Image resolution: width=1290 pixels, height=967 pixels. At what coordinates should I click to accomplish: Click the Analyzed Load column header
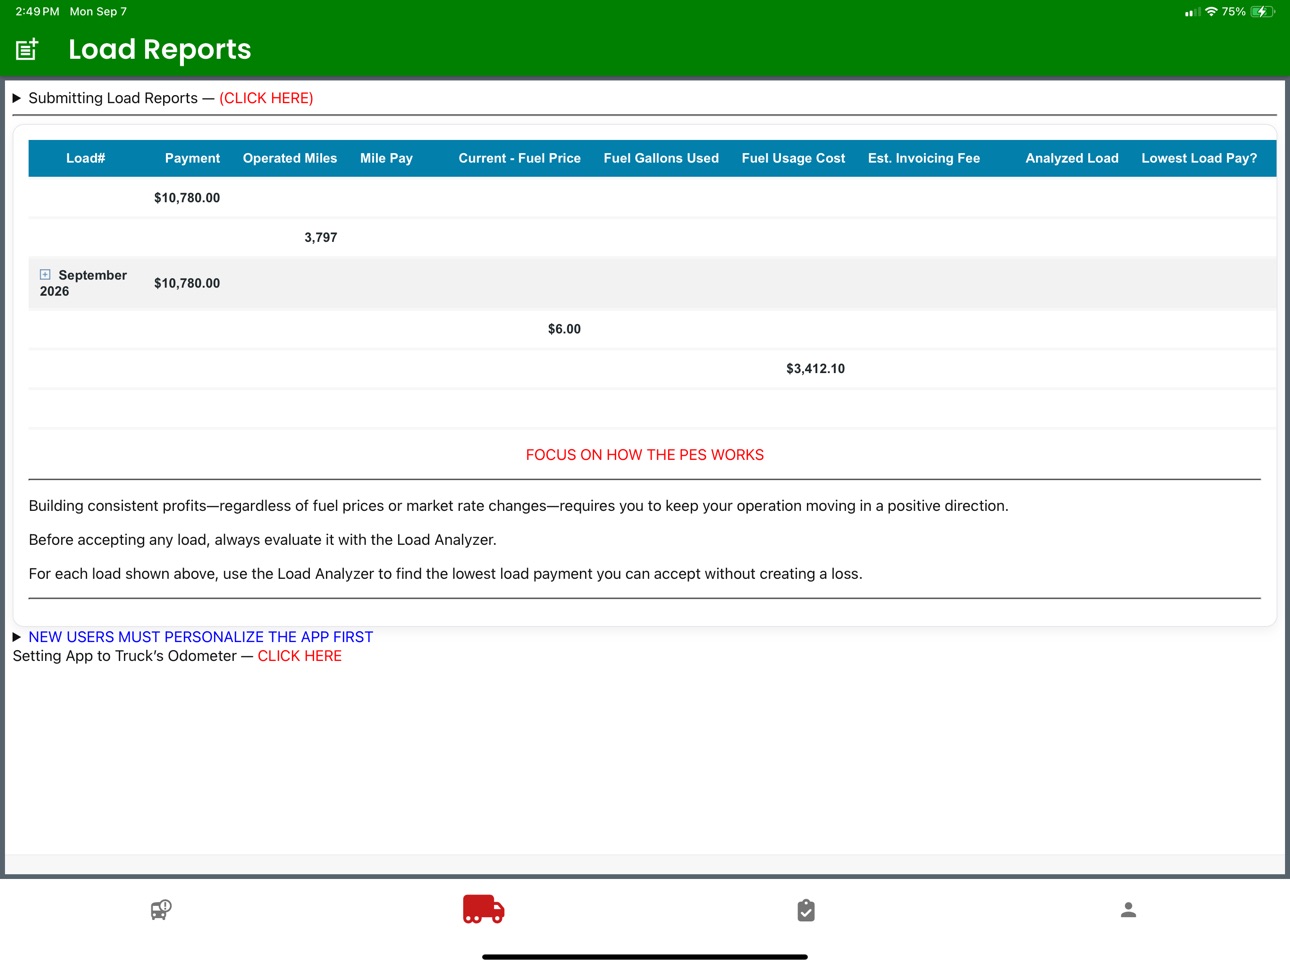click(1072, 158)
